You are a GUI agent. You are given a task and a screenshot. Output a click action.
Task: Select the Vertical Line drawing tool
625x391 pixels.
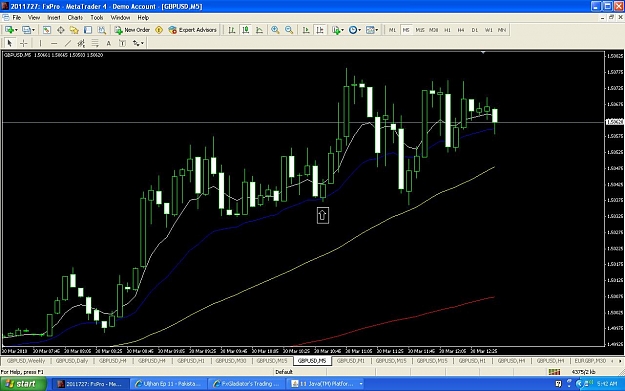pyautogui.click(x=40, y=43)
